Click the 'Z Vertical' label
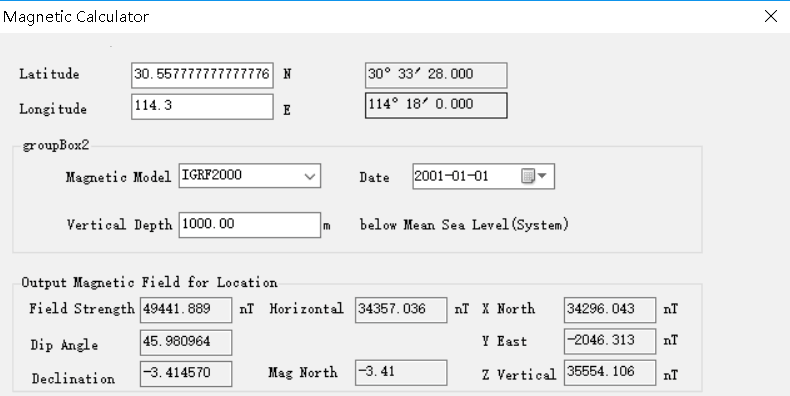 pos(519,374)
